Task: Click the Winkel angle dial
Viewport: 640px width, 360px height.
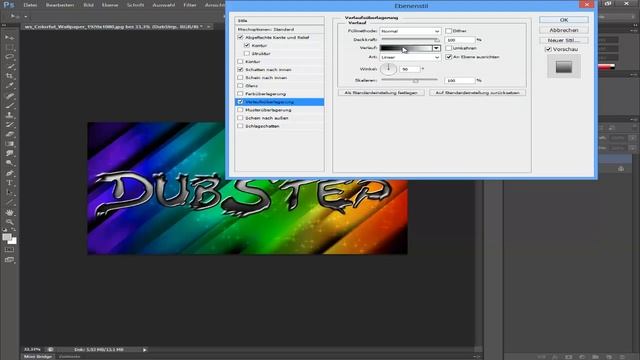Action: click(x=388, y=69)
